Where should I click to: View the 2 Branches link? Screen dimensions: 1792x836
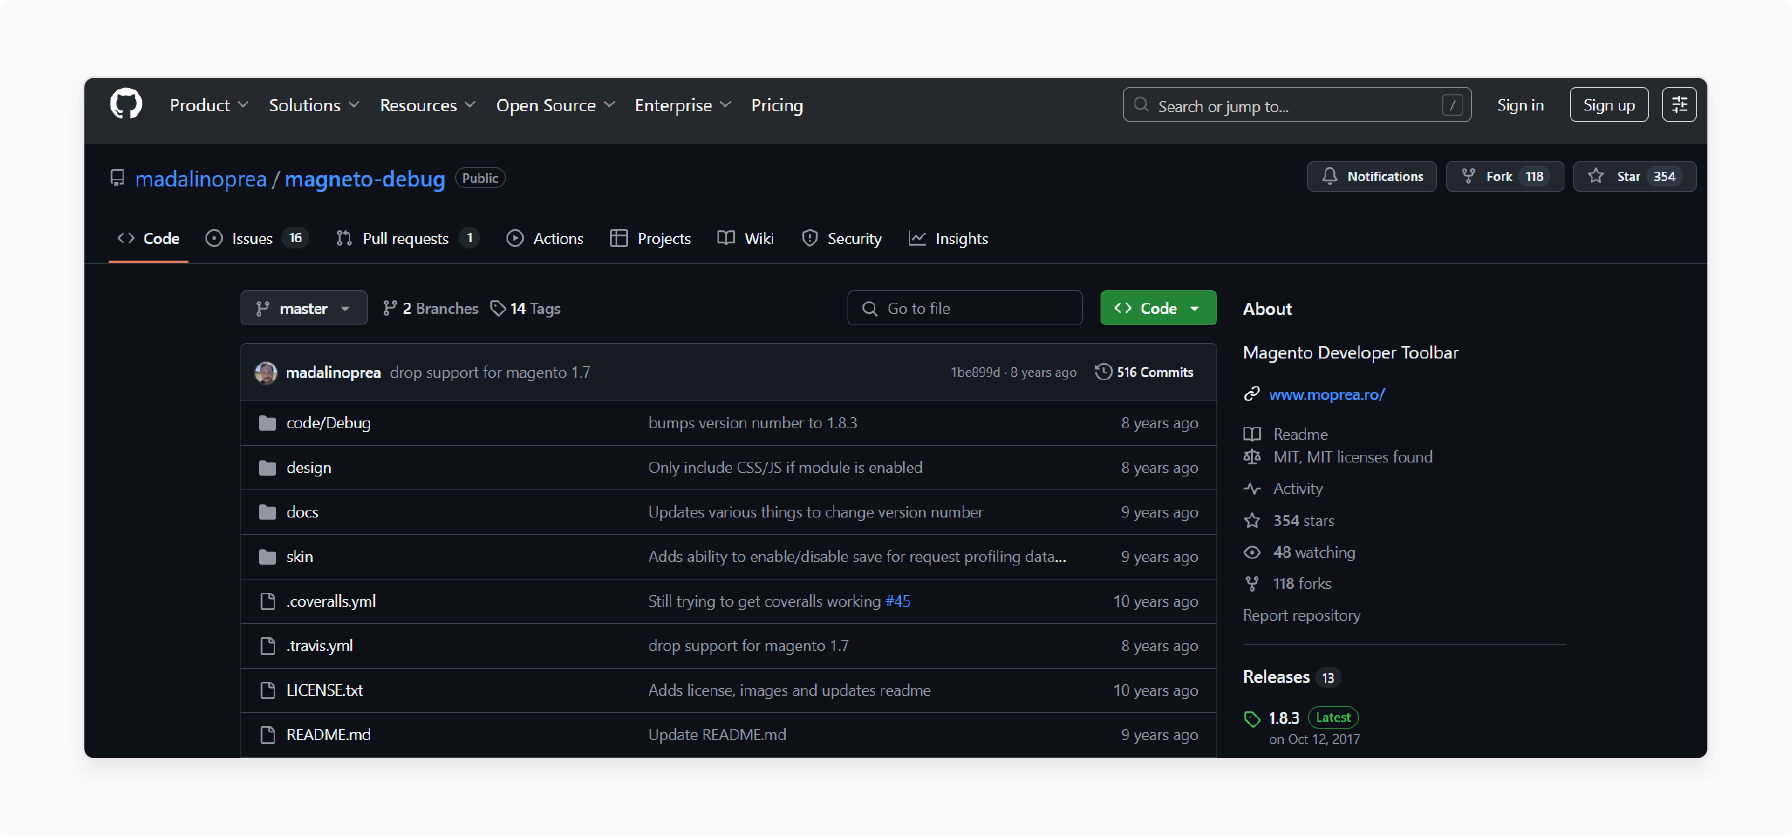pos(431,308)
